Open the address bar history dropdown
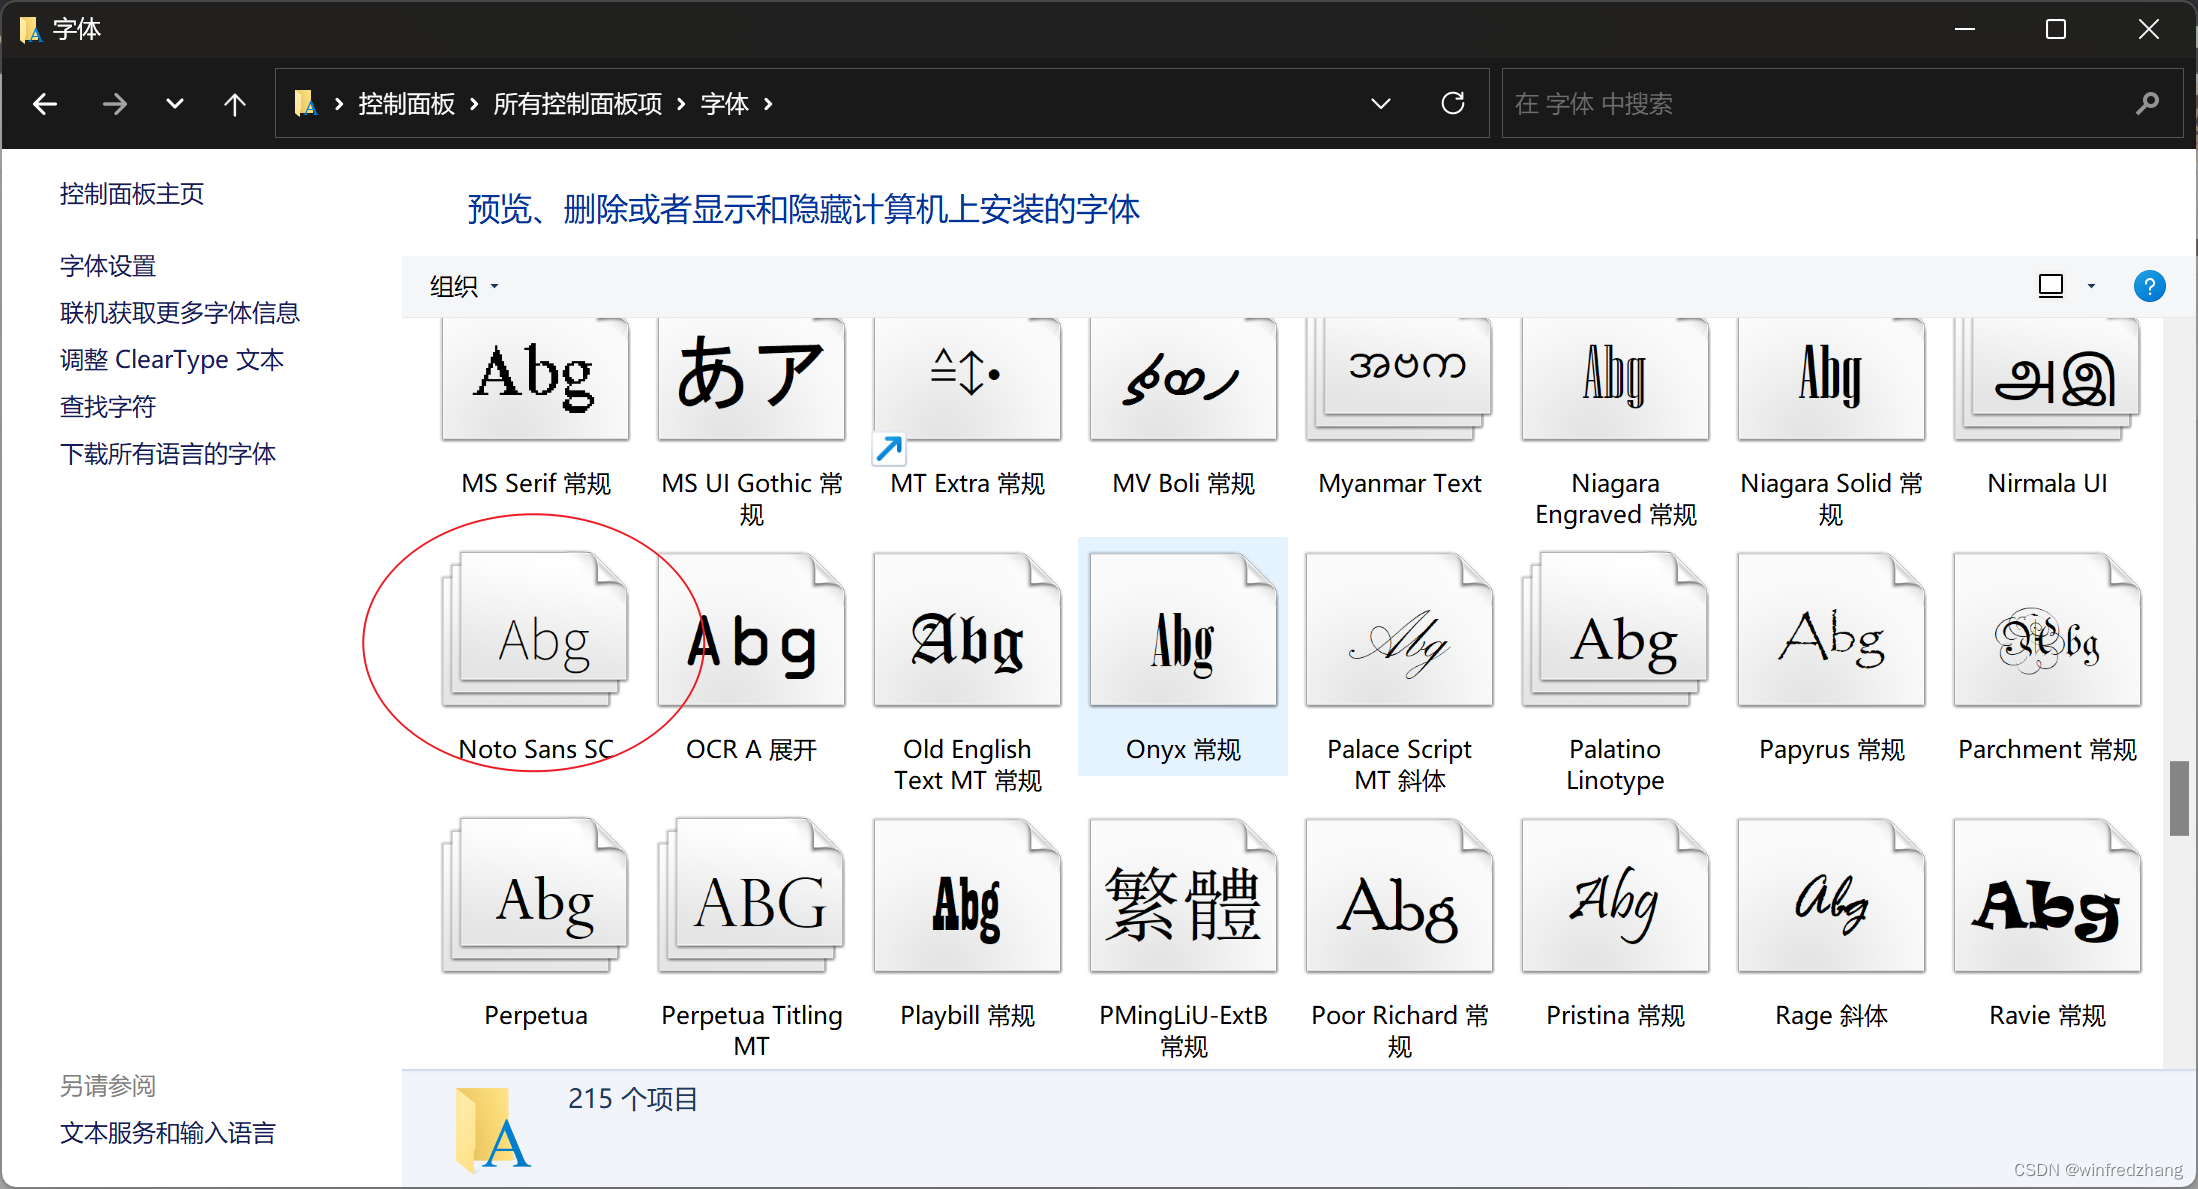Screen dimensions: 2198x1189 [x=1381, y=104]
